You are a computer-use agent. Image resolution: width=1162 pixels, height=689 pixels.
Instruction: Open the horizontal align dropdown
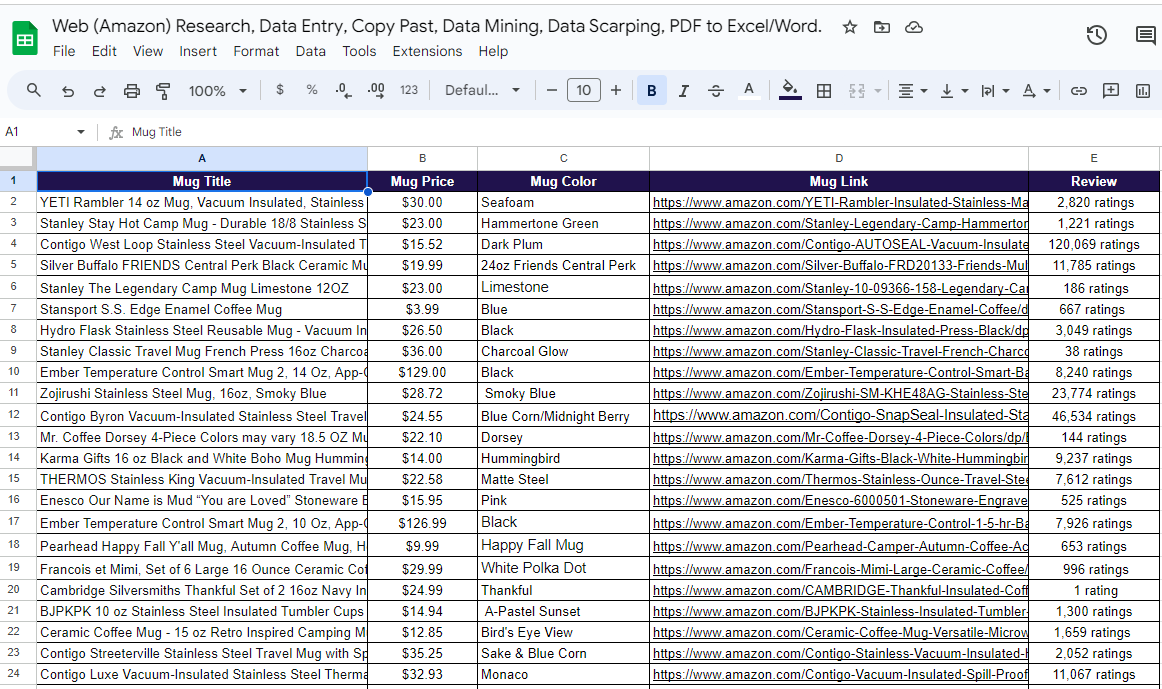pos(912,90)
